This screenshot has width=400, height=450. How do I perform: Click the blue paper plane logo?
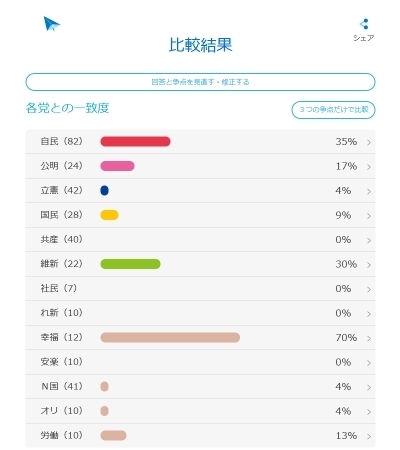pyautogui.click(x=51, y=24)
